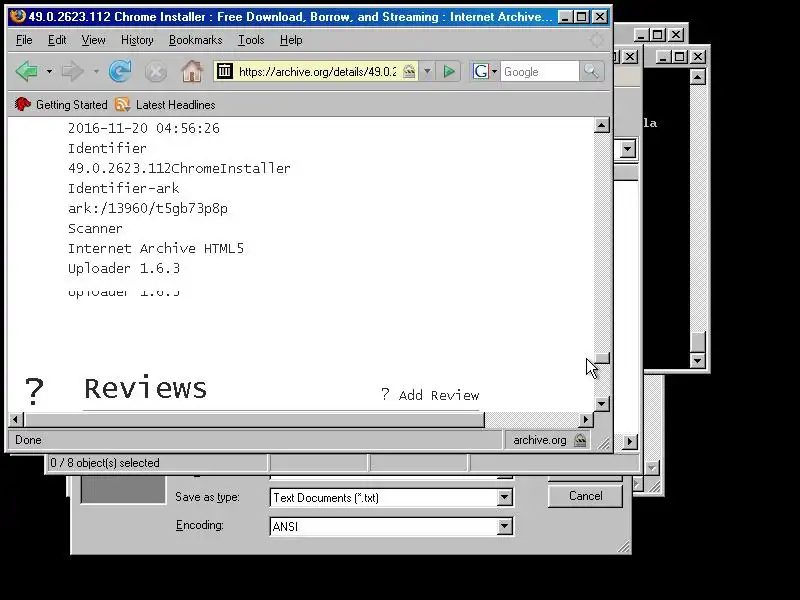
Task: Open the Tools menu
Action: tap(251, 40)
